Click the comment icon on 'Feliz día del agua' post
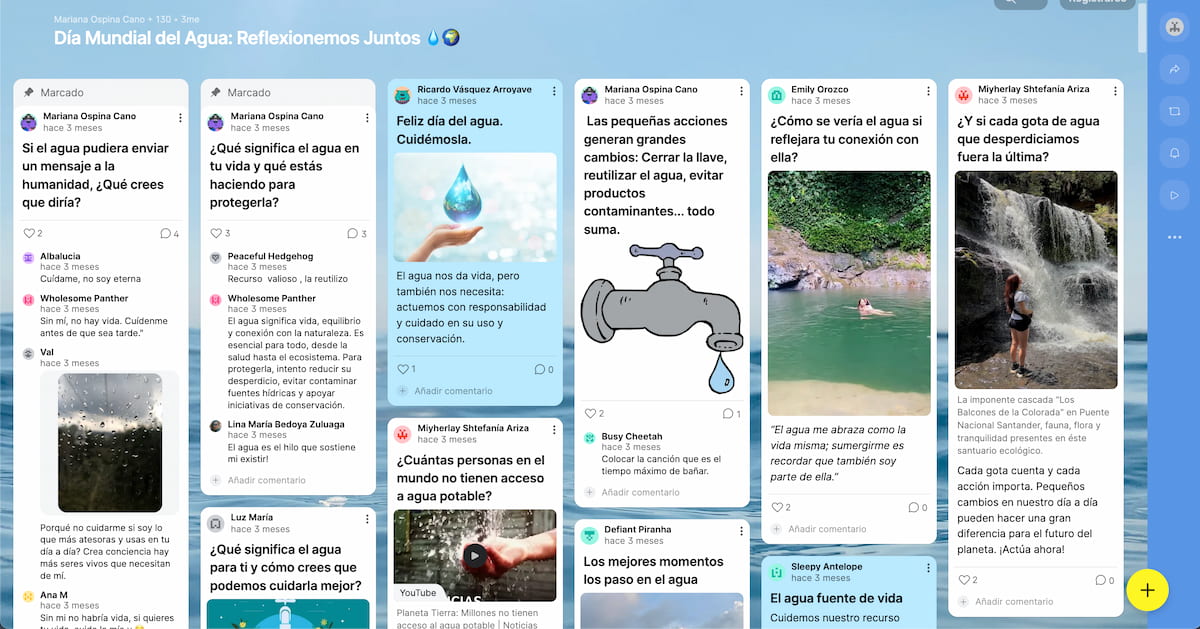Image resolution: width=1200 pixels, height=629 pixels. pos(539,369)
